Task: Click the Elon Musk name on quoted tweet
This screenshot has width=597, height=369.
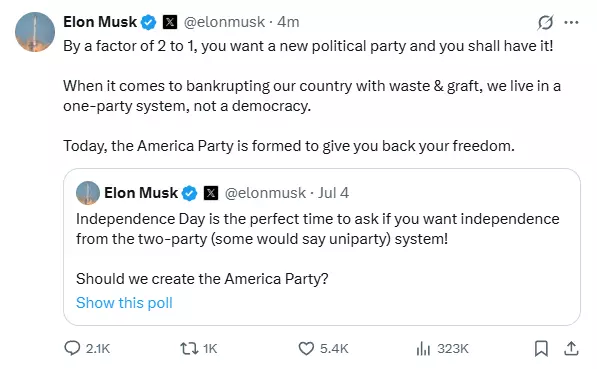Action: click(x=141, y=193)
